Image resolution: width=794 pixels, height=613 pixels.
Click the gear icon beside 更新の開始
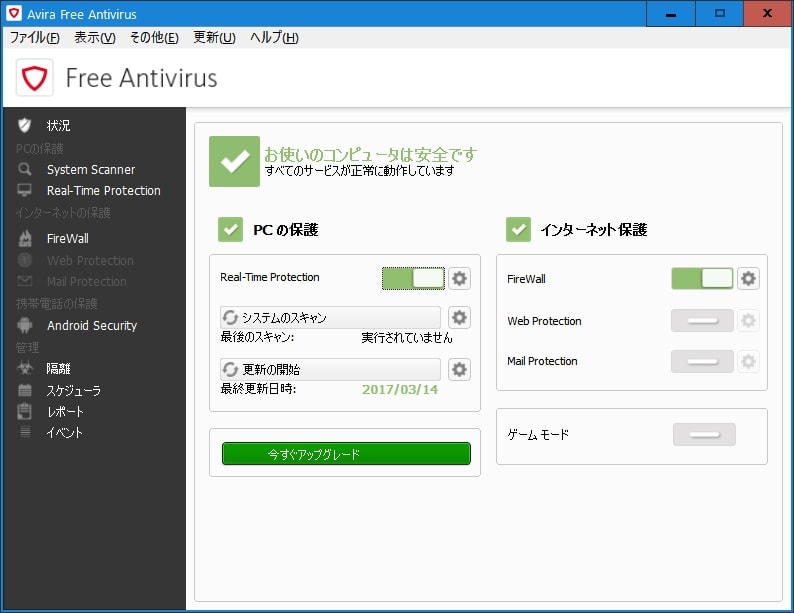pyautogui.click(x=459, y=369)
